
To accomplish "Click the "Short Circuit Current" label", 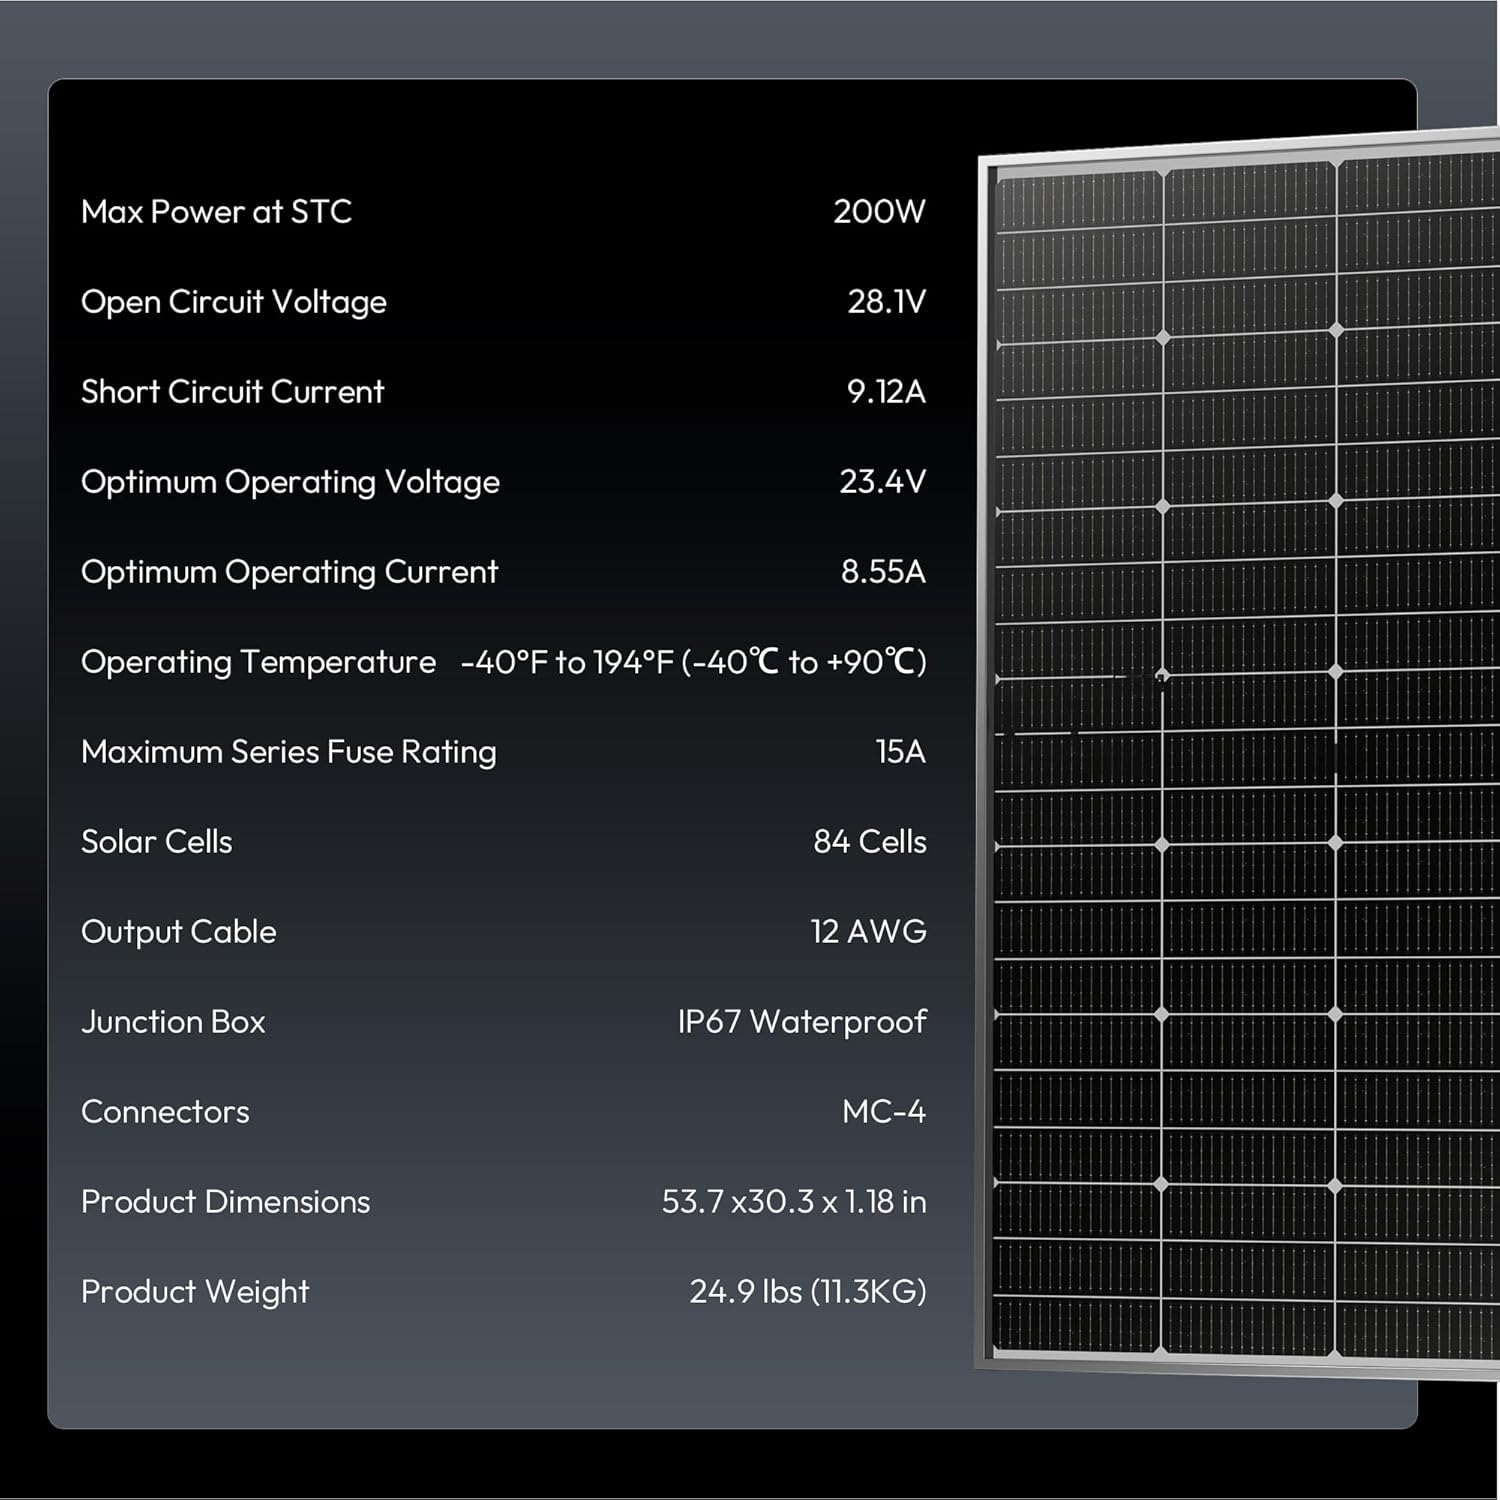I will (x=232, y=392).
